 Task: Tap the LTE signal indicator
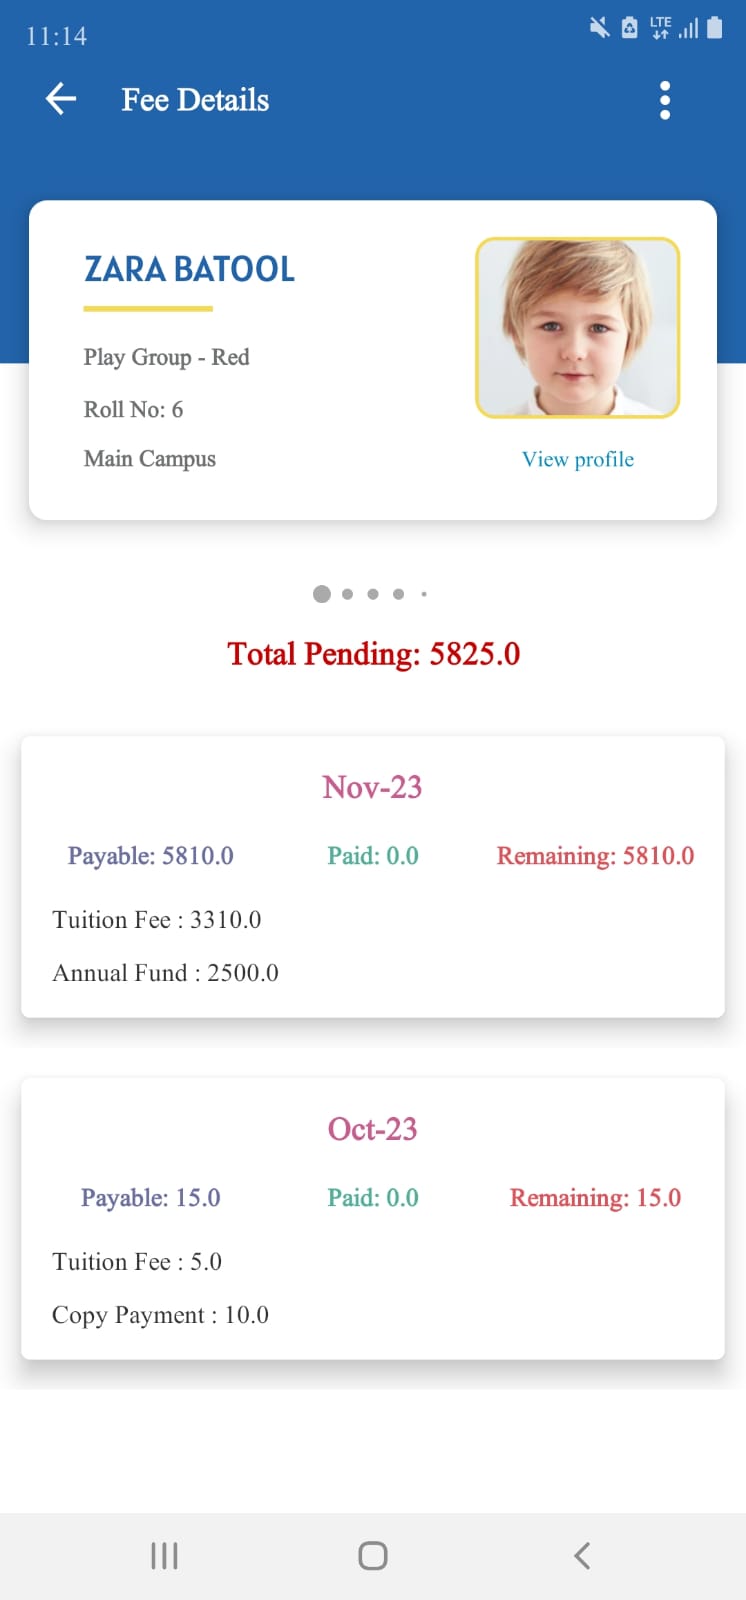click(x=660, y=27)
